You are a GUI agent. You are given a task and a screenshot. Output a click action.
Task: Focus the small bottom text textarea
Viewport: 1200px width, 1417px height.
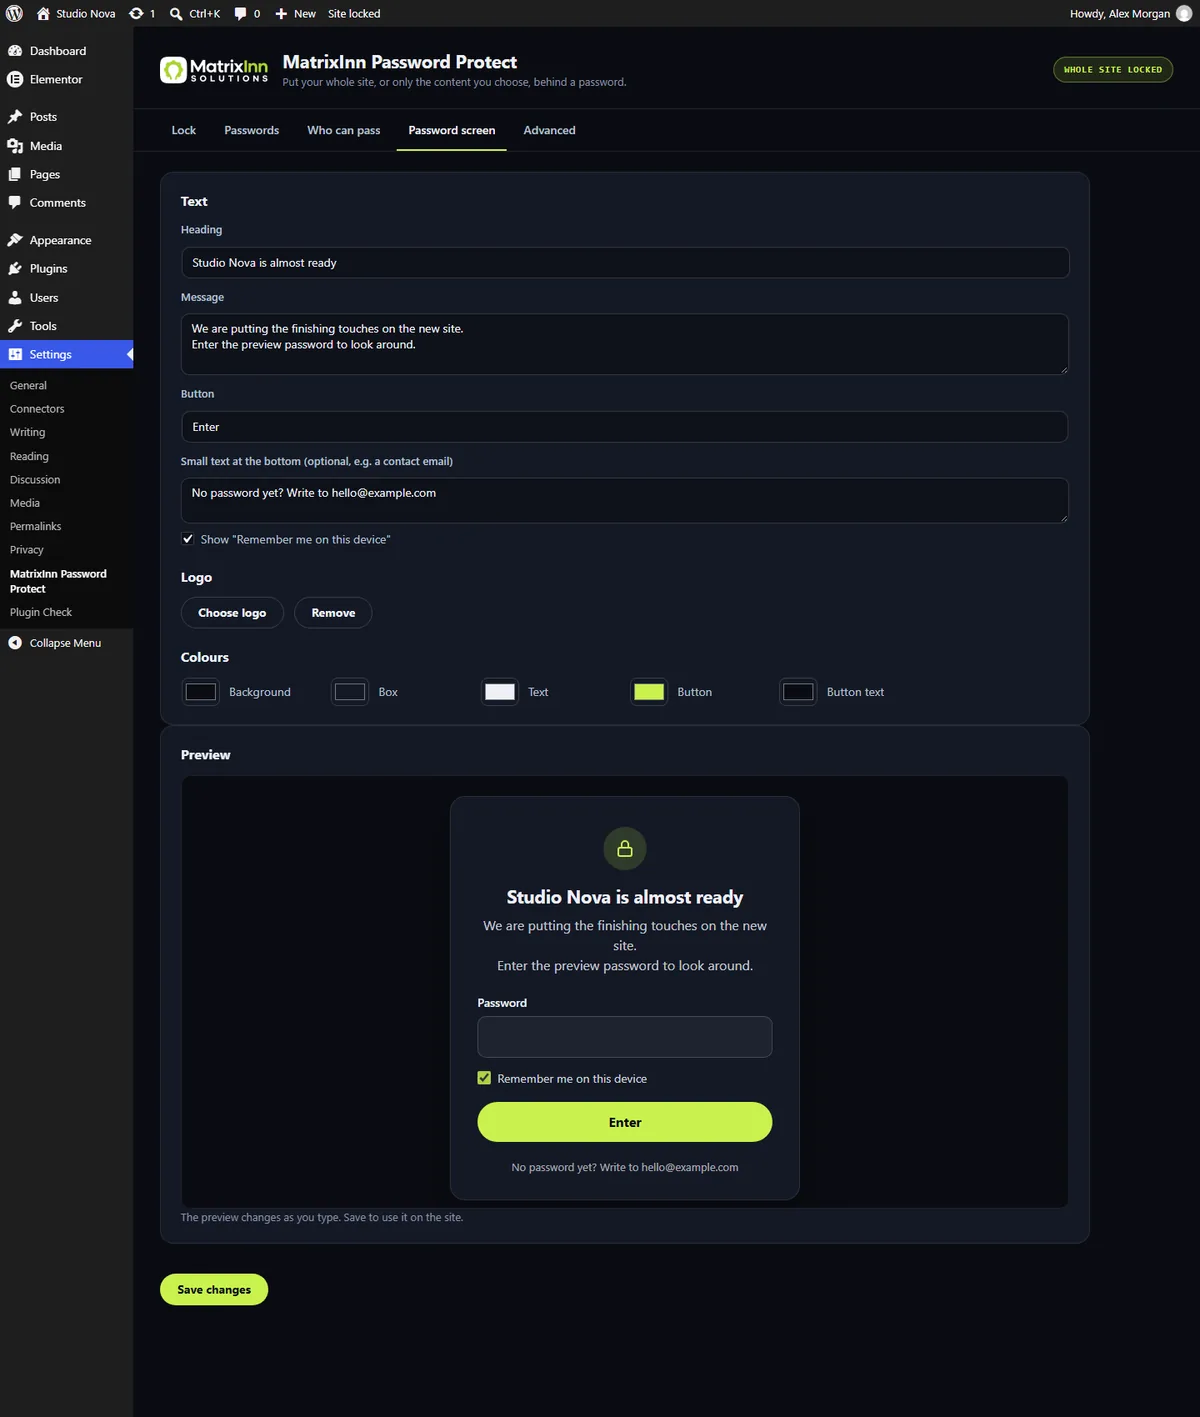pos(625,500)
